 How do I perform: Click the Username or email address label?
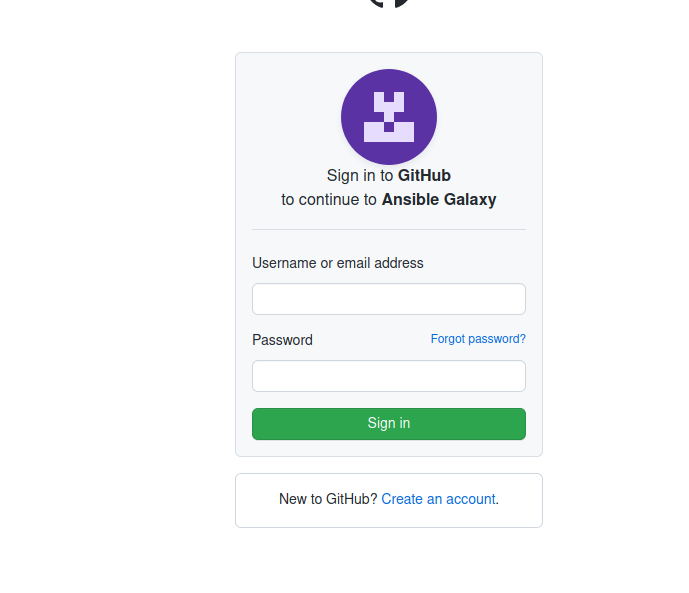click(x=338, y=263)
